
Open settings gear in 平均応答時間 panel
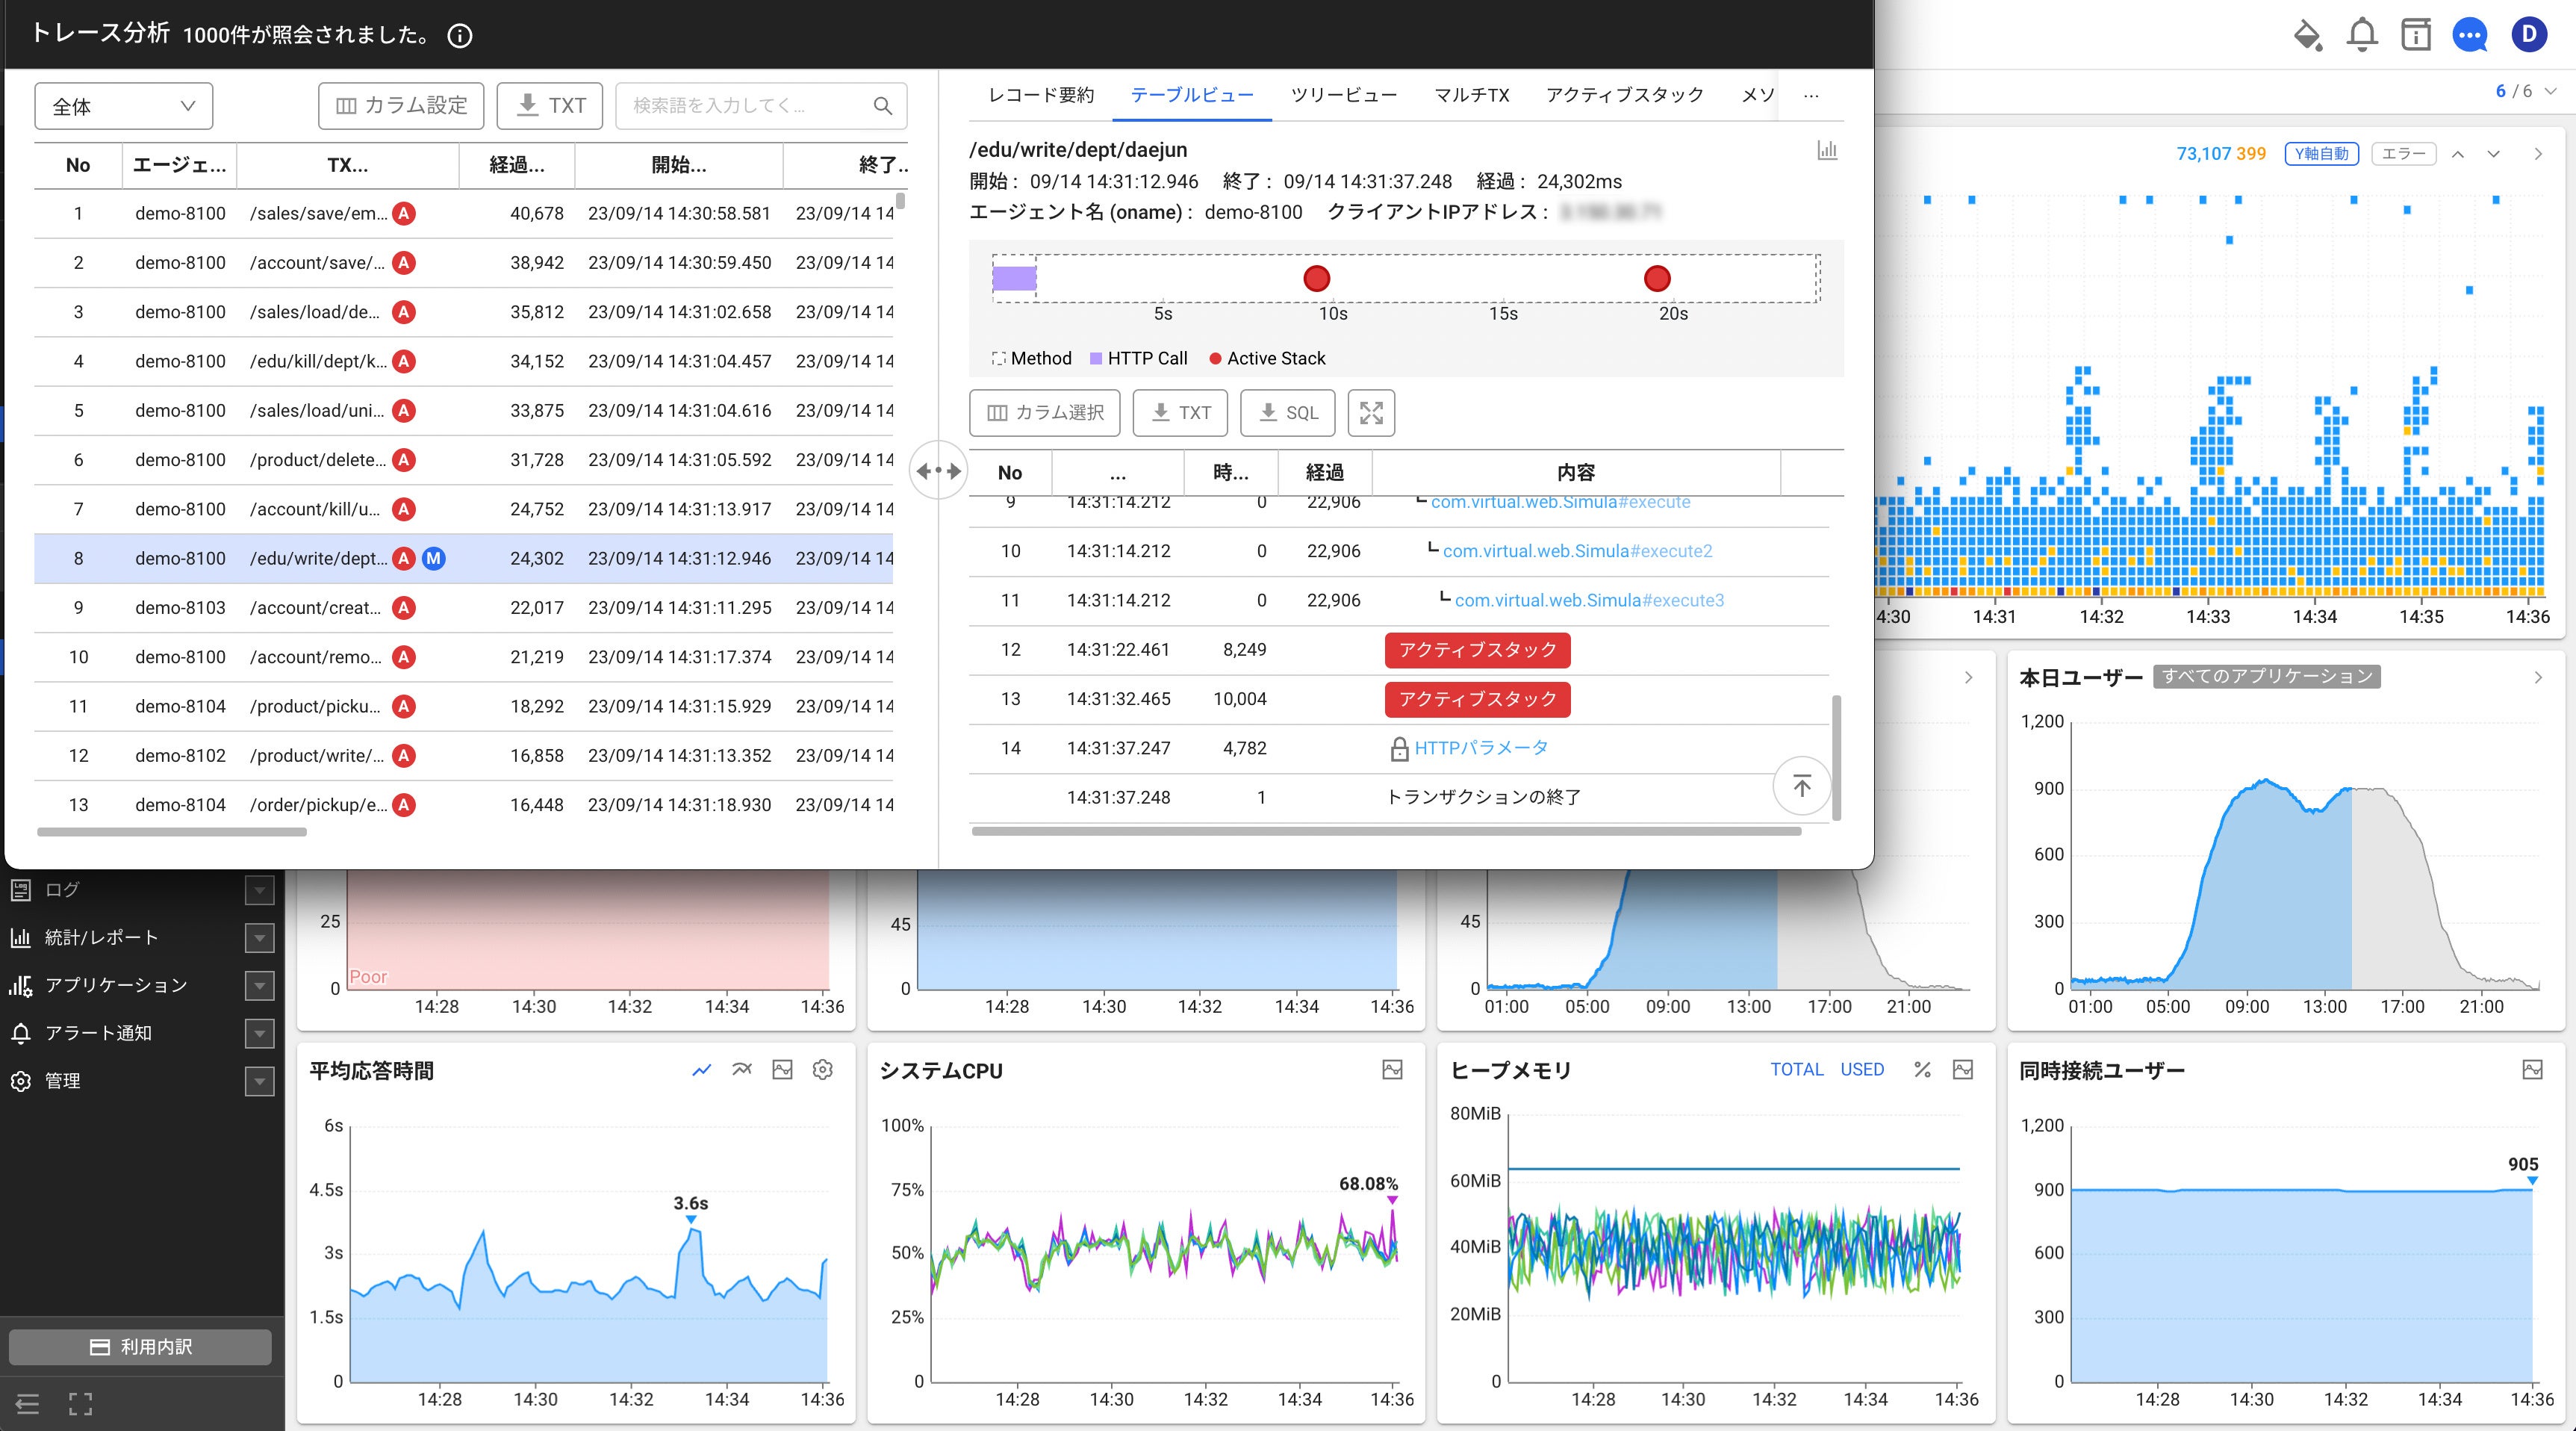coord(822,1070)
